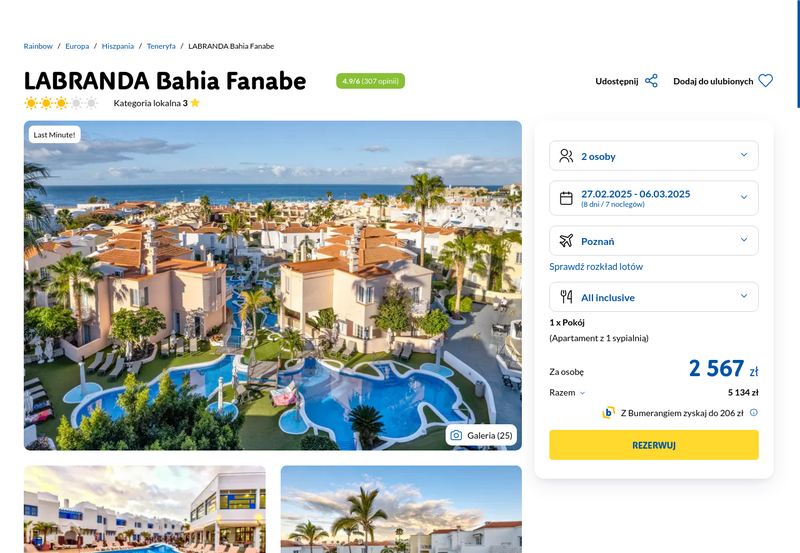
Task: Go to Teneryfa in the breadcrumb
Action: (161, 46)
